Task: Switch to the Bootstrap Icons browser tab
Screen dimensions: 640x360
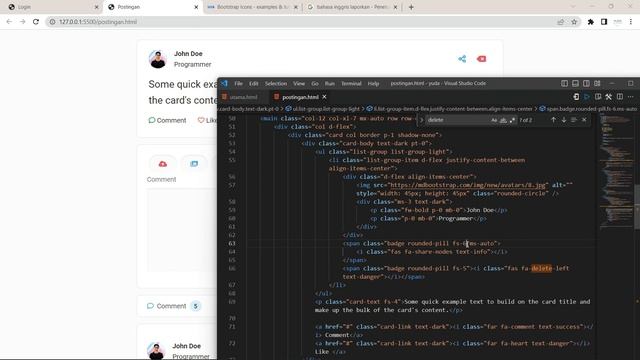Action: point(252,7)
